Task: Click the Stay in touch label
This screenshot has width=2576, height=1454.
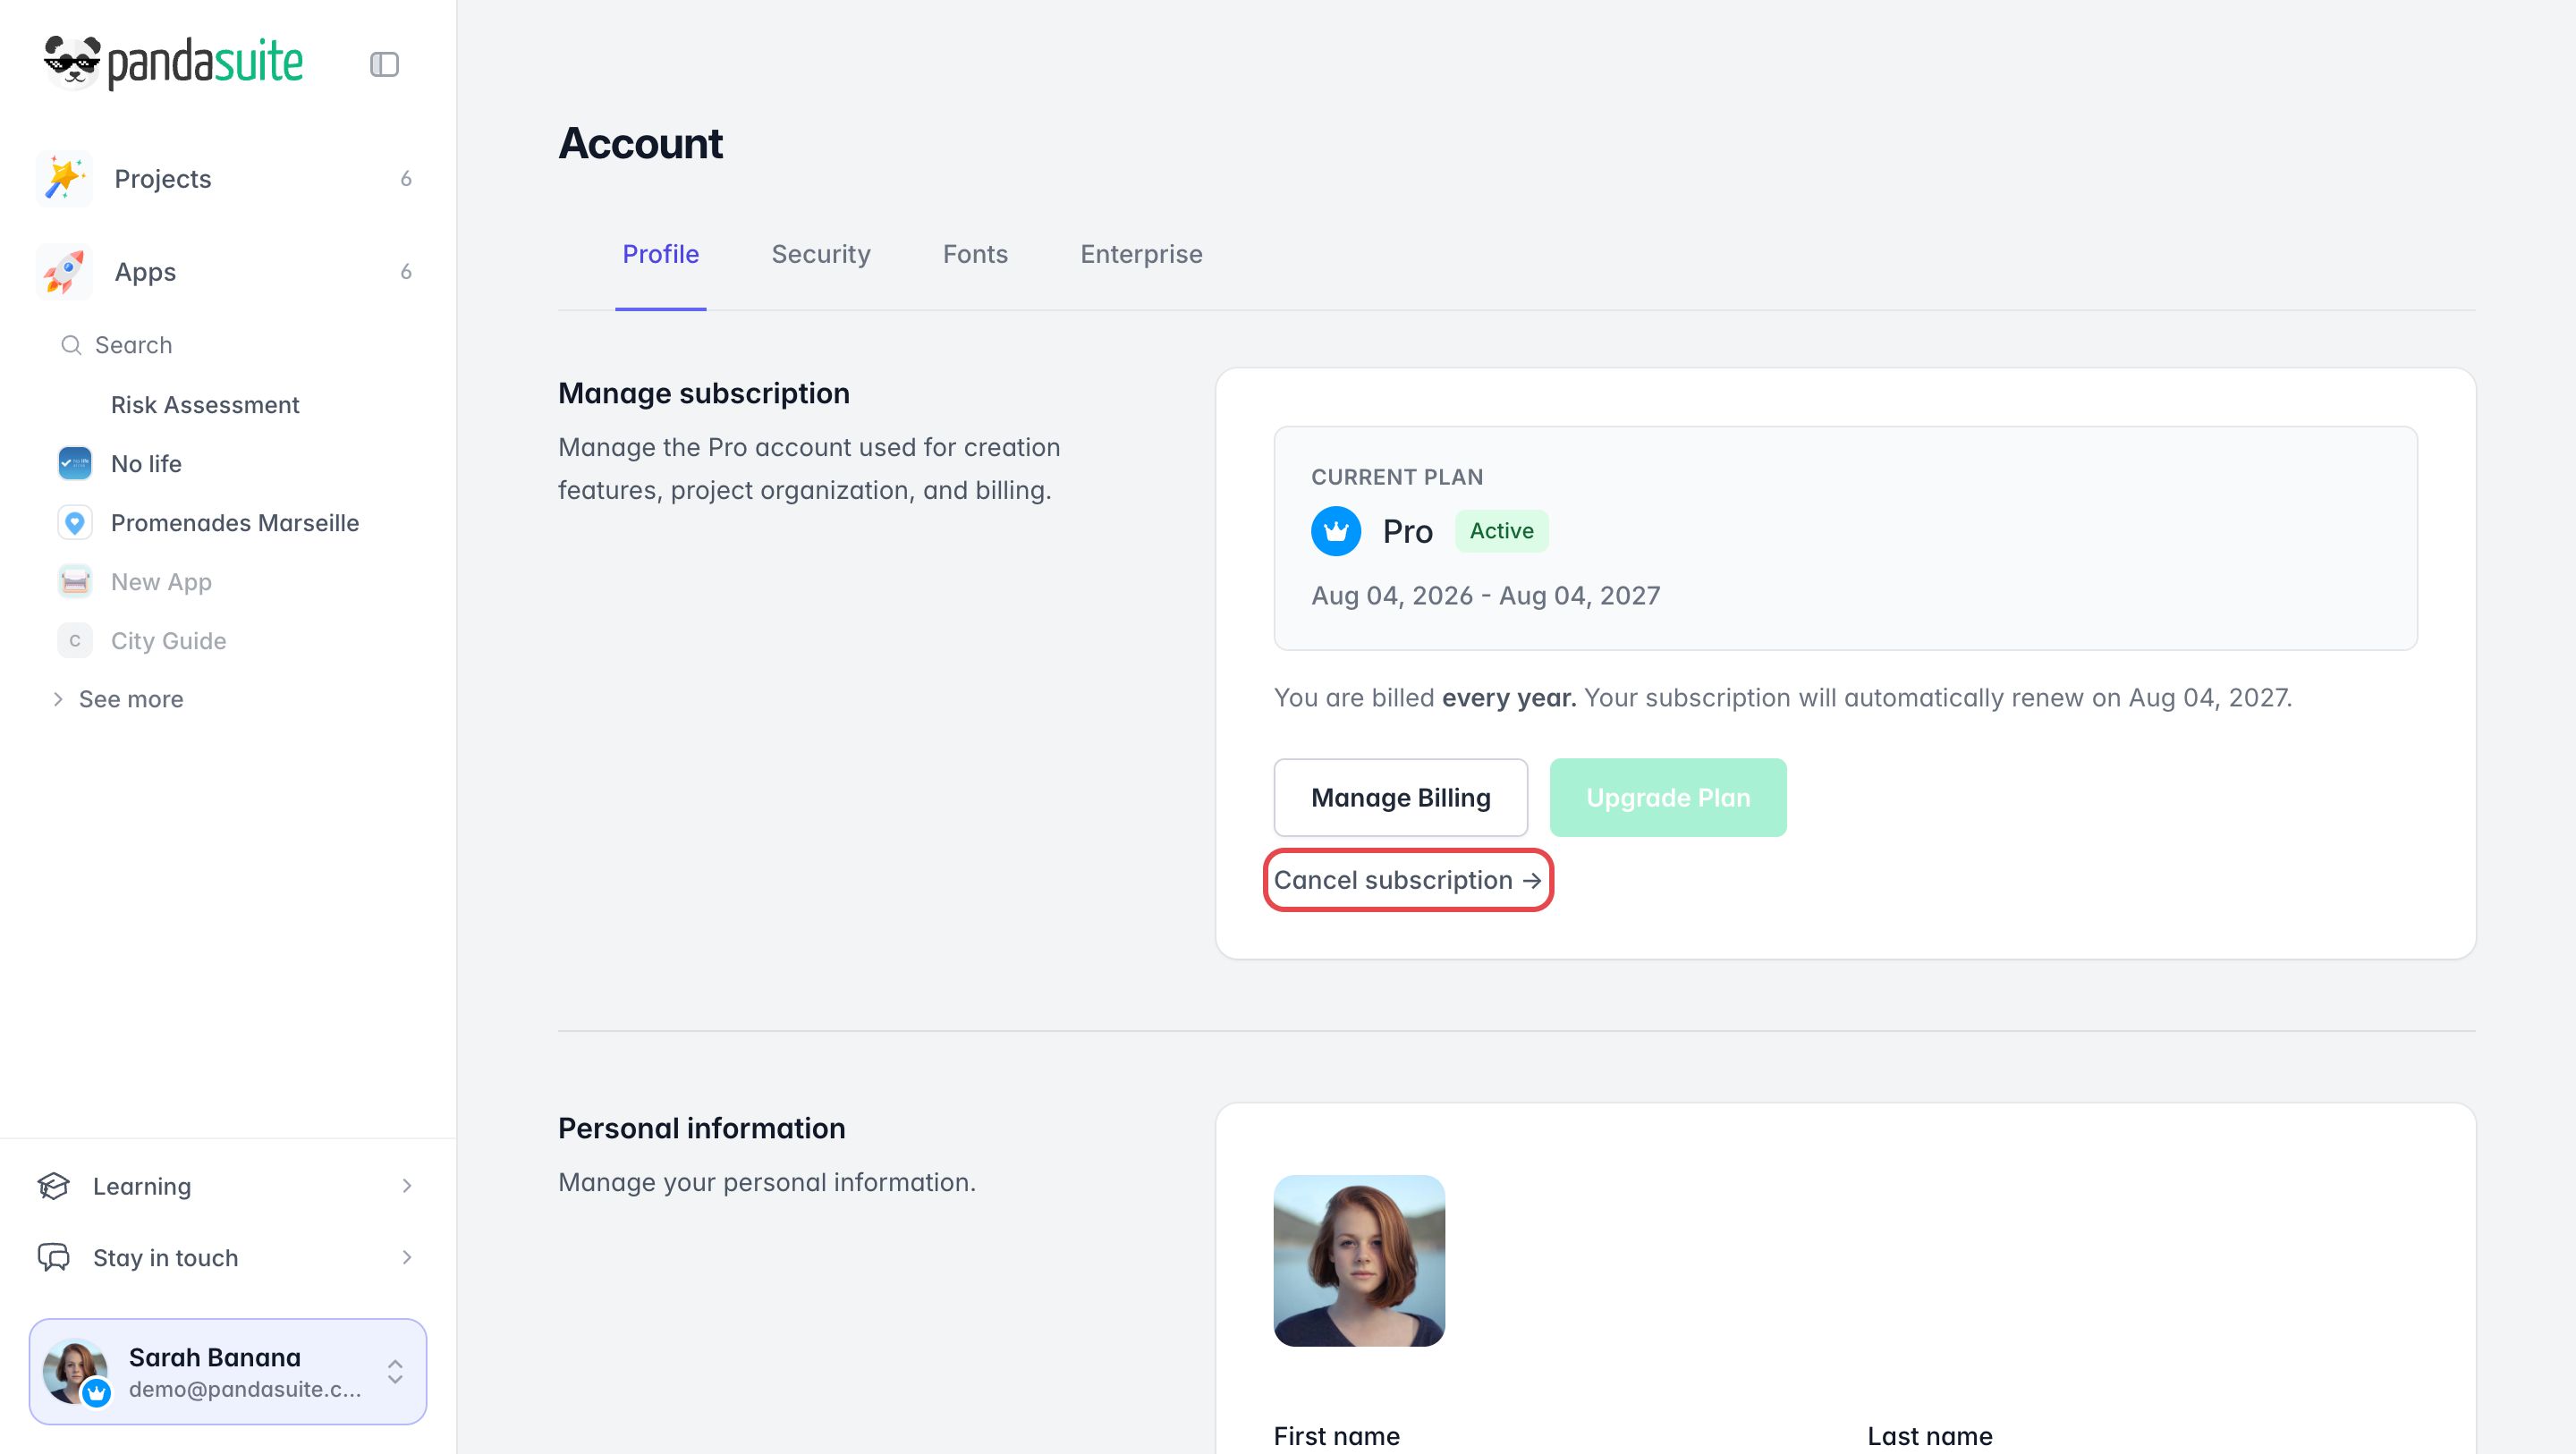Action: (166, 1258)
